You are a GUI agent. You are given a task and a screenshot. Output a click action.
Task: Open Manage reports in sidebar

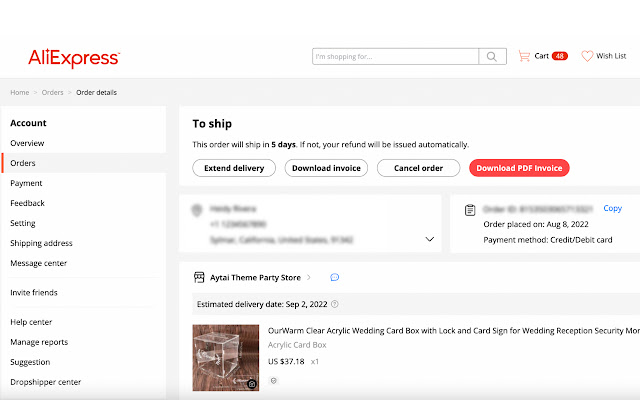(x=39, y=342)
